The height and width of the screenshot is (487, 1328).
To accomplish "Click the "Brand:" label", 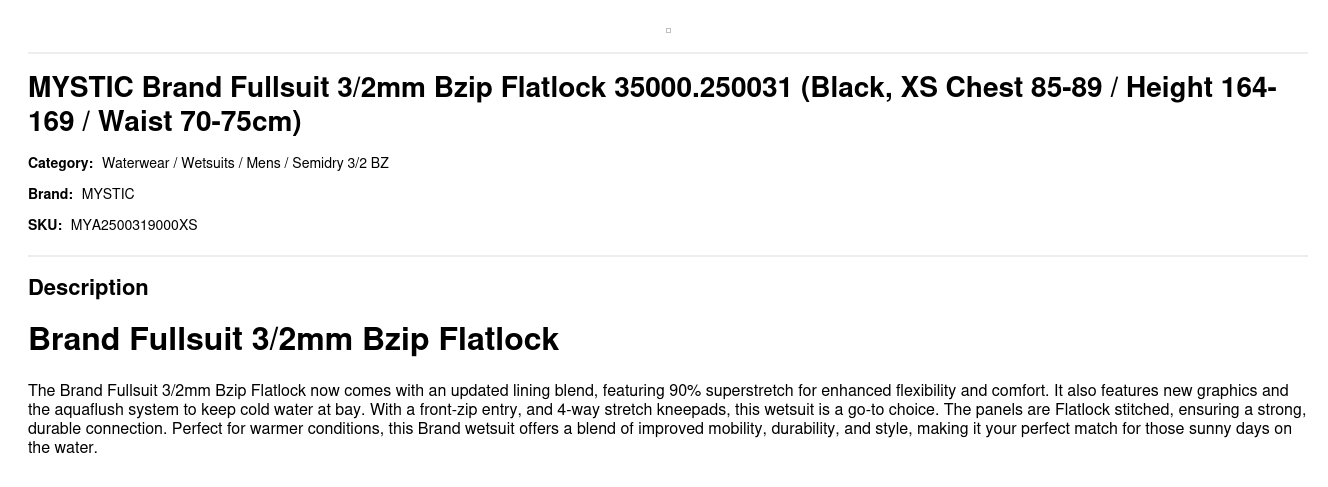I will tap(50, 194).
